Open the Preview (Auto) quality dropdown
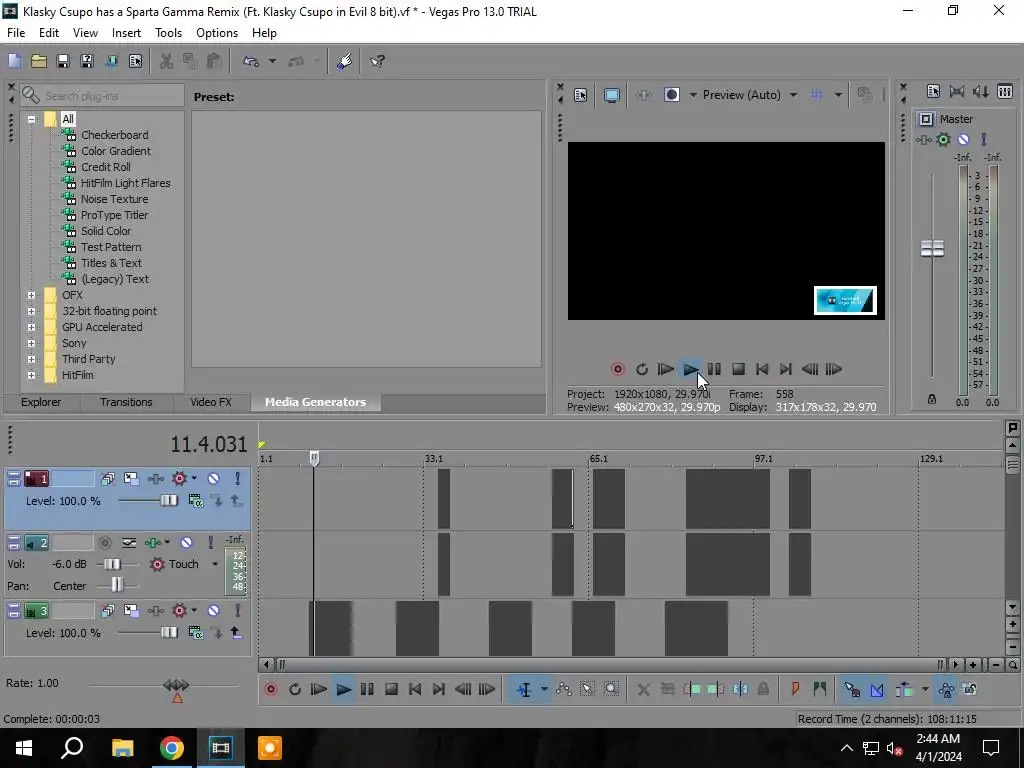Viewport: 1024px width, 768px height. click(x=793, y=95)
